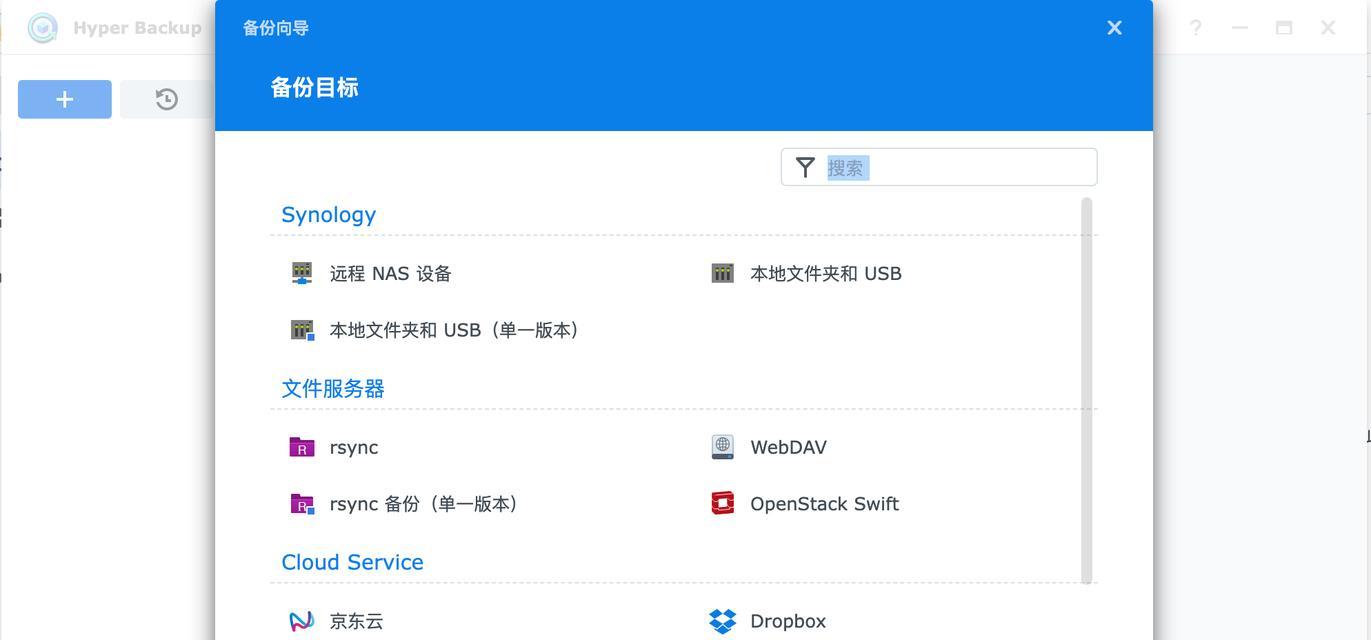Image resolution: width=1371 pixels, height=640 pixels.
Task: Open the Hyper Backup help question mark
Action: click(x=1196, y=28)
